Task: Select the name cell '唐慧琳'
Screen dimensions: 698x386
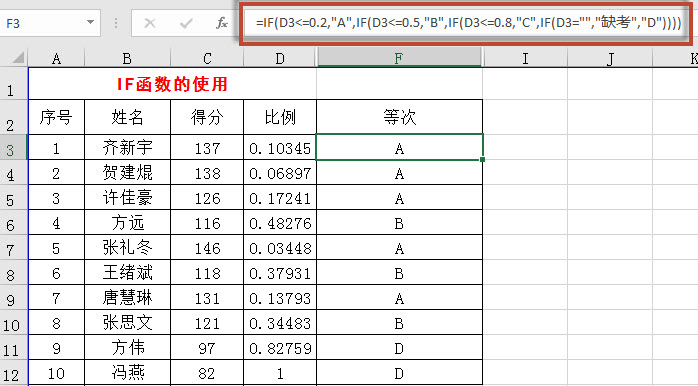Action: tap(127, 297)
